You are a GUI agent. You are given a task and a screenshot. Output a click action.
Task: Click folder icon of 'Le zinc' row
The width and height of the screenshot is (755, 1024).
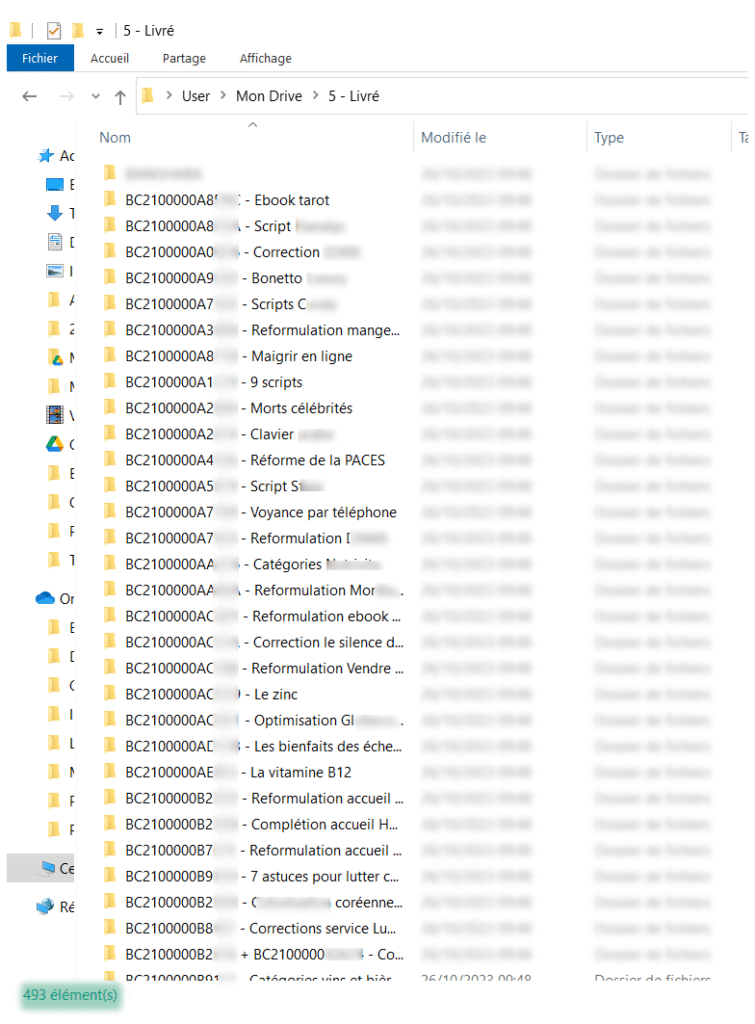coord(110,694)
